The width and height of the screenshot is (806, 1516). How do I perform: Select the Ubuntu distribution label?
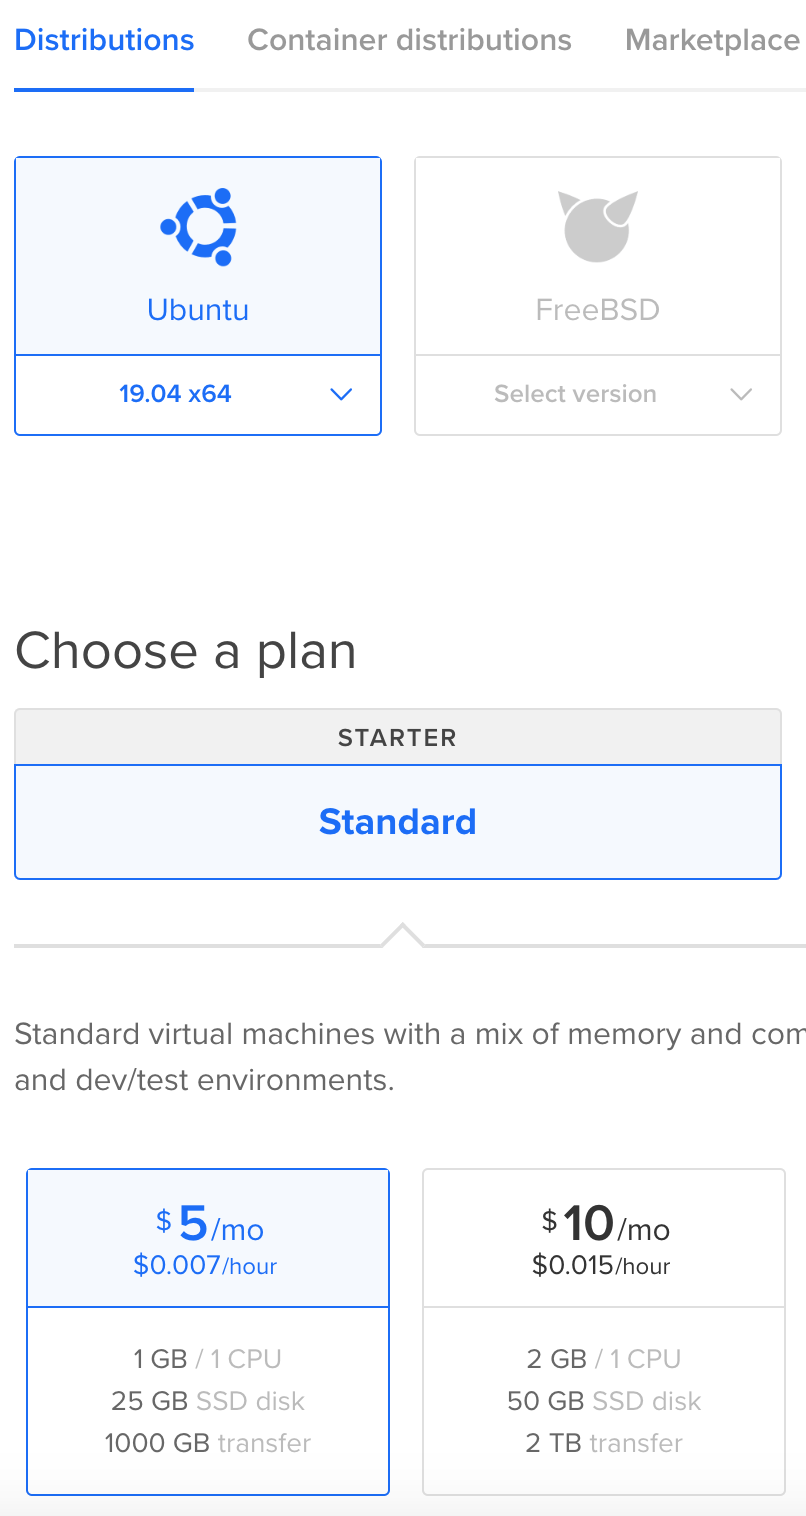click(x=198, y=310)
